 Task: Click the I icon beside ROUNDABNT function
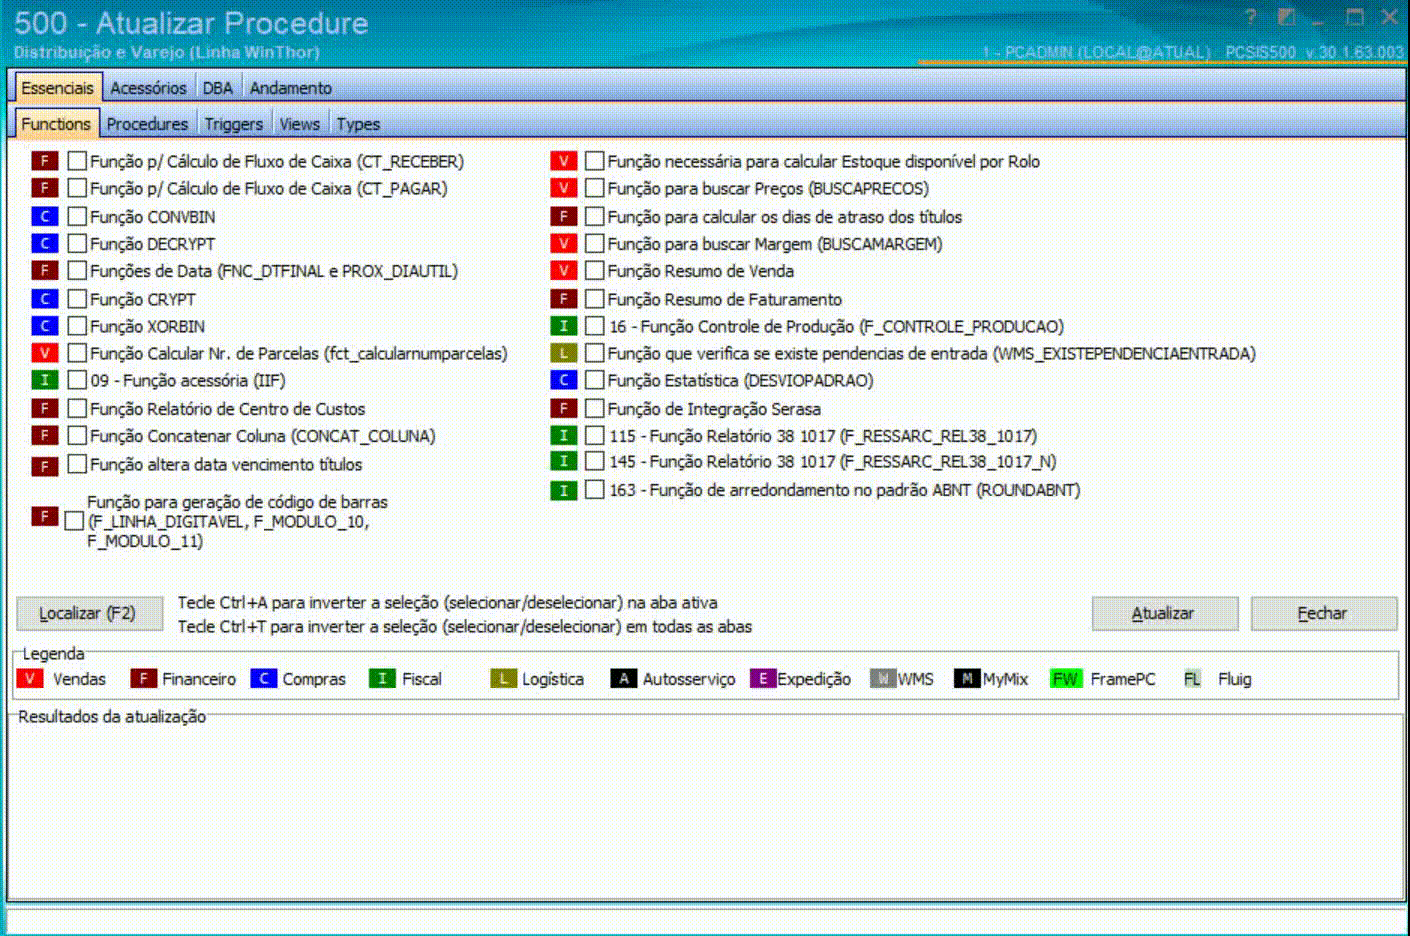(564, 490)
